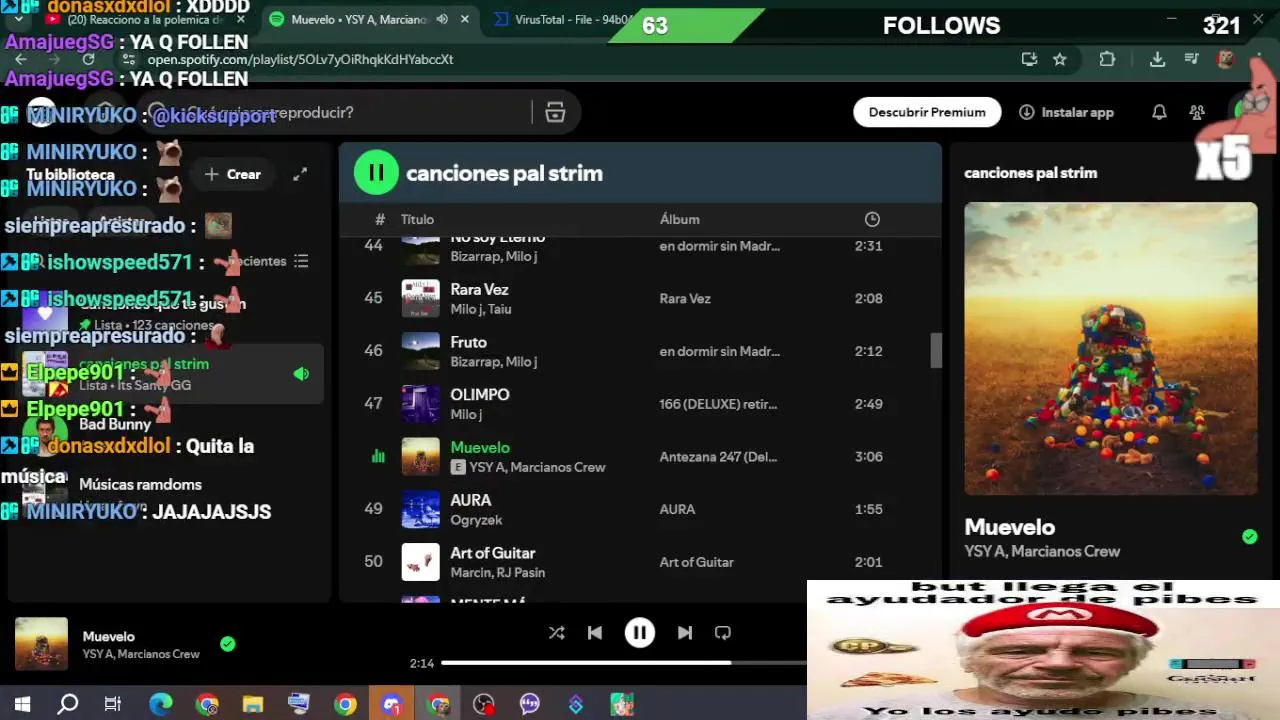
Task: Seek within the song progress bar
Action: pyautogui.click(x=624, y=662)
